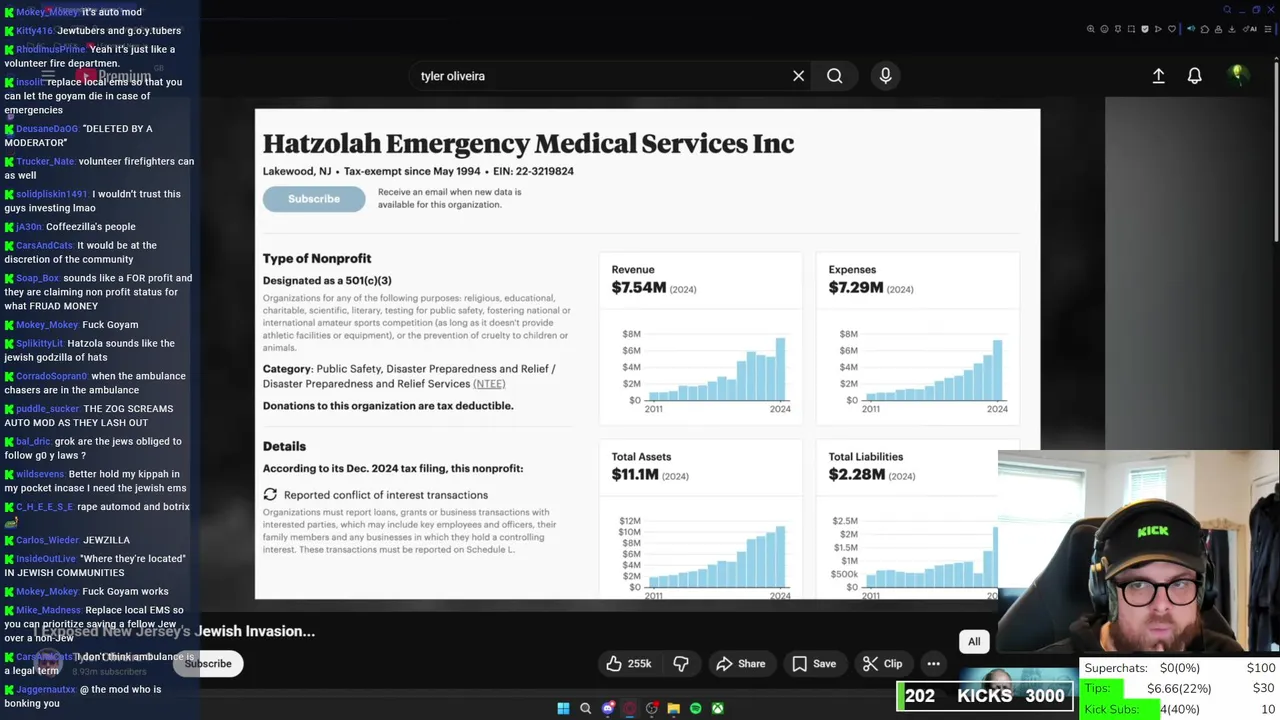Open Discord from the taskbar
The image size is (1280, 720).
coord(608,708)
